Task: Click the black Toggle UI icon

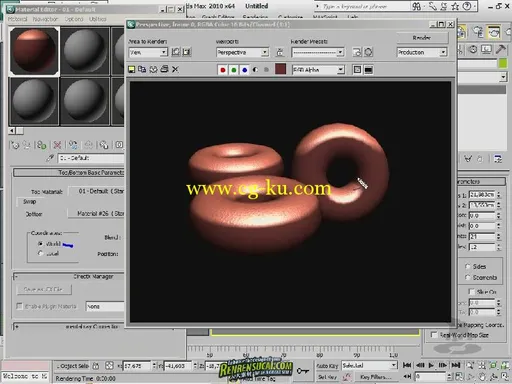Action: (x=368, y=70)
